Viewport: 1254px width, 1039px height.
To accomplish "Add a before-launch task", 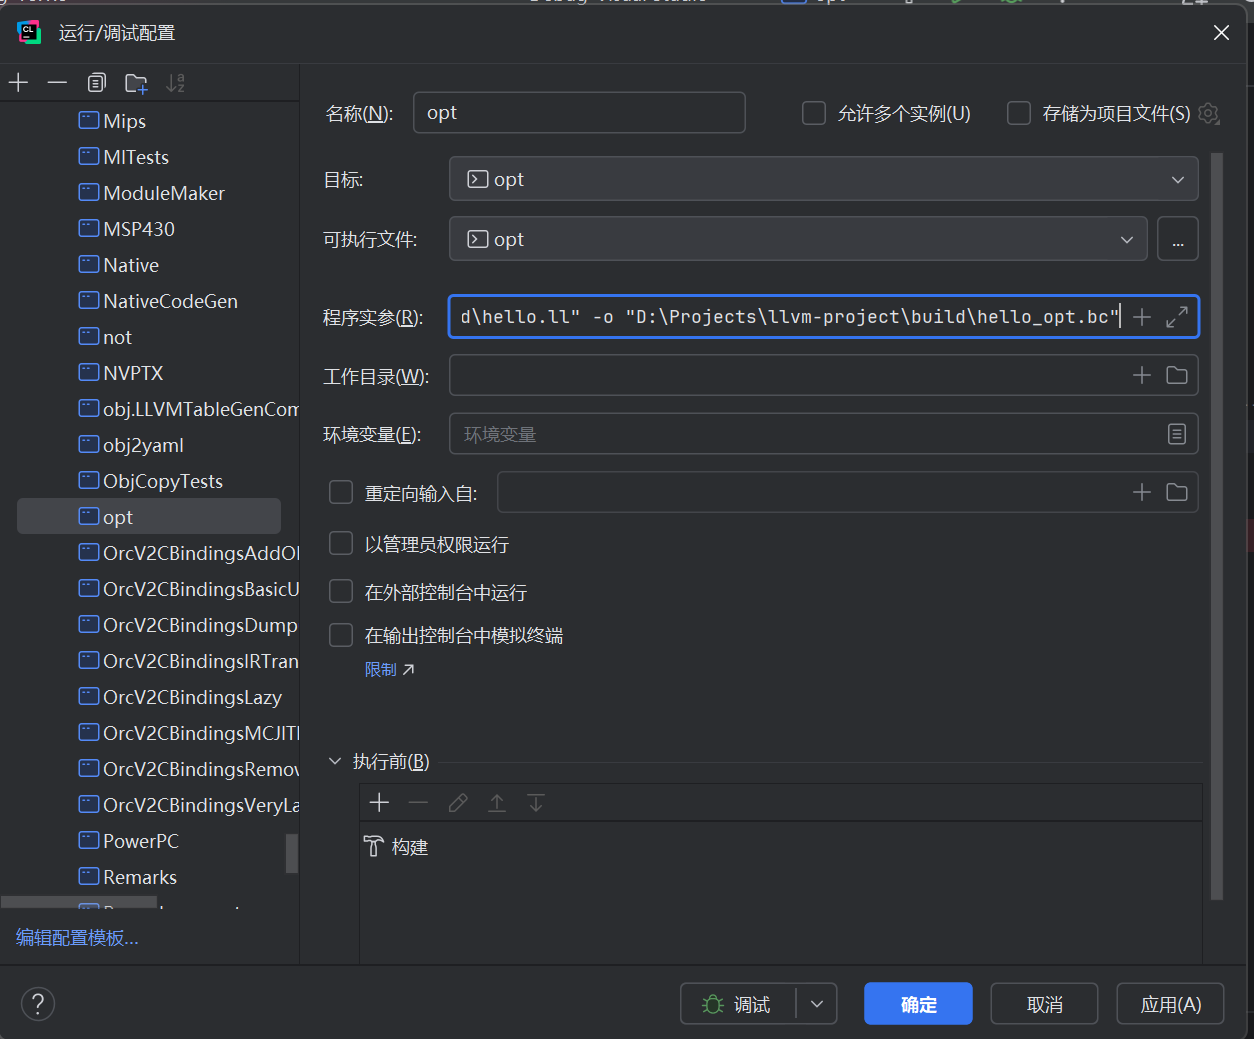I will [x=379, y=803].
